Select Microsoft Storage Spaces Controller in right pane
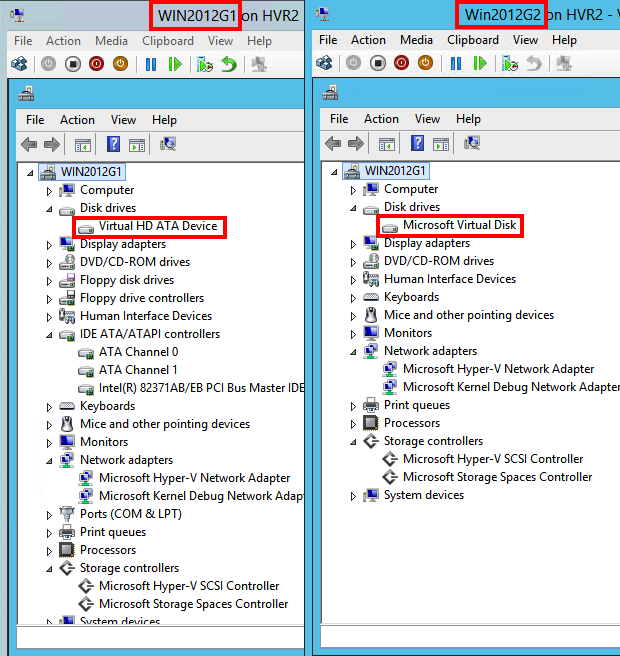 pos(497,477)
